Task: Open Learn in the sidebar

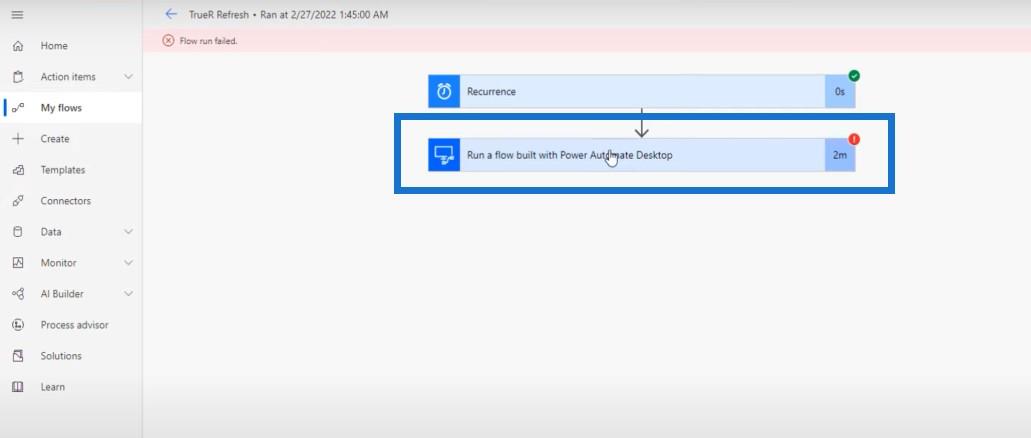Action: [x=71, y=387]
